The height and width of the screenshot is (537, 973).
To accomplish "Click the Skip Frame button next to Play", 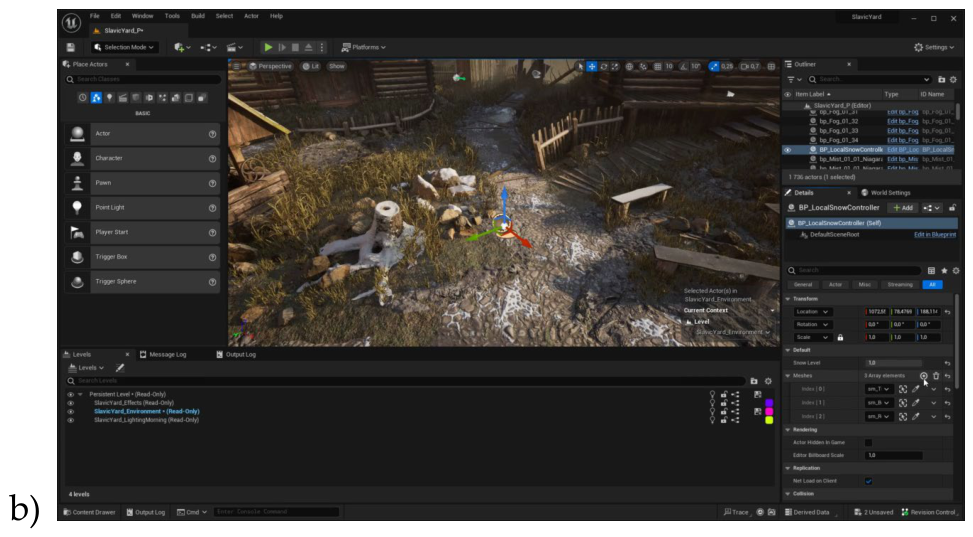I will point(282,47).
